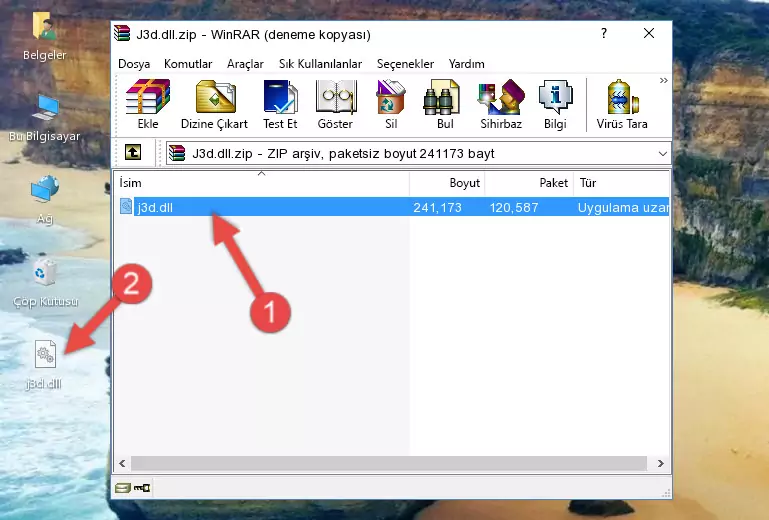769x520 pixels.
Task: Open the Araçlar menu
Action: [x=245, y=64]
